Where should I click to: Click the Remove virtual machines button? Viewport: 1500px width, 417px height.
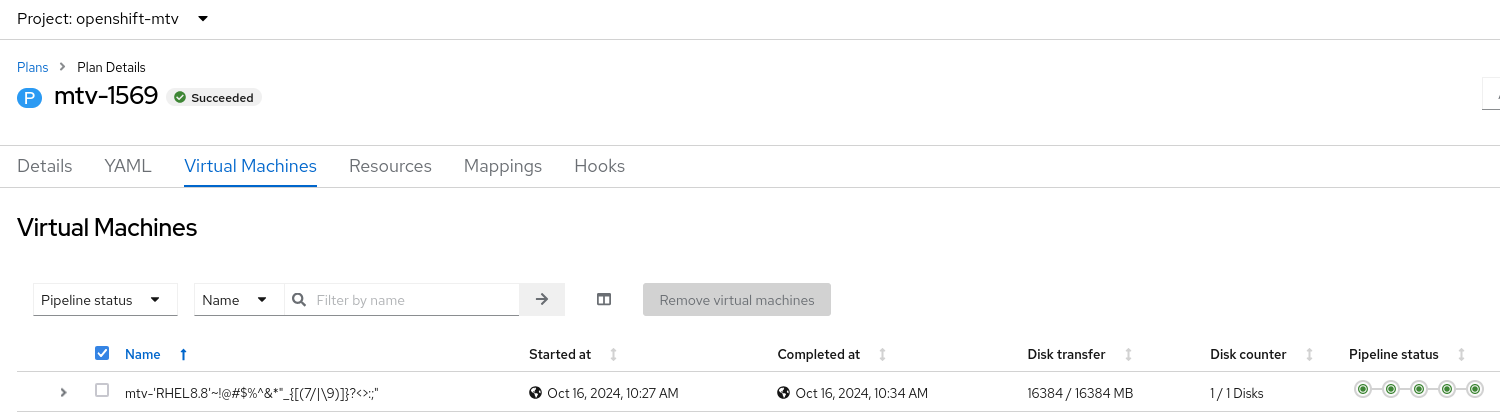tap(737, 299)
